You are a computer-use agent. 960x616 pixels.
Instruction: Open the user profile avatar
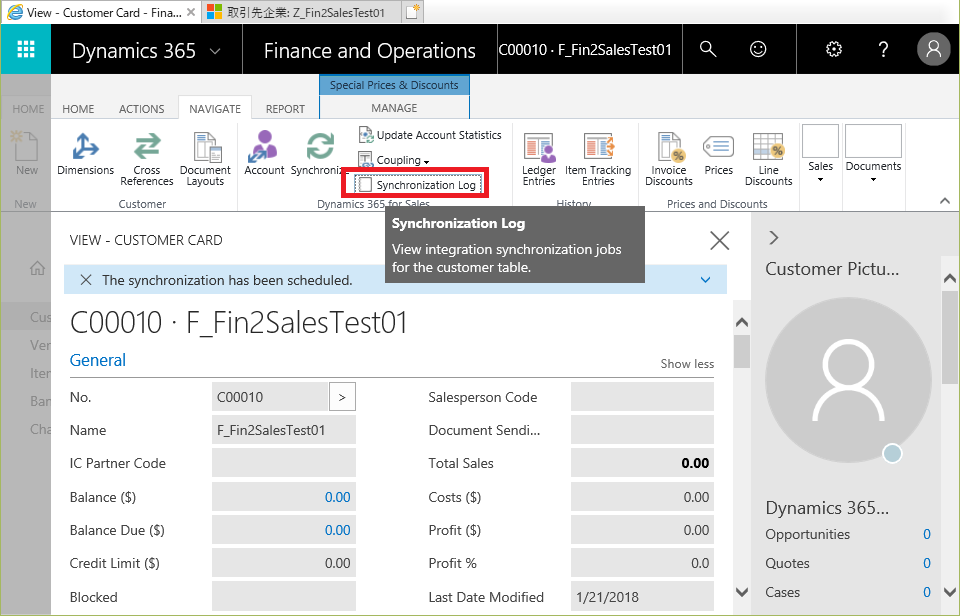click(933, 49)
